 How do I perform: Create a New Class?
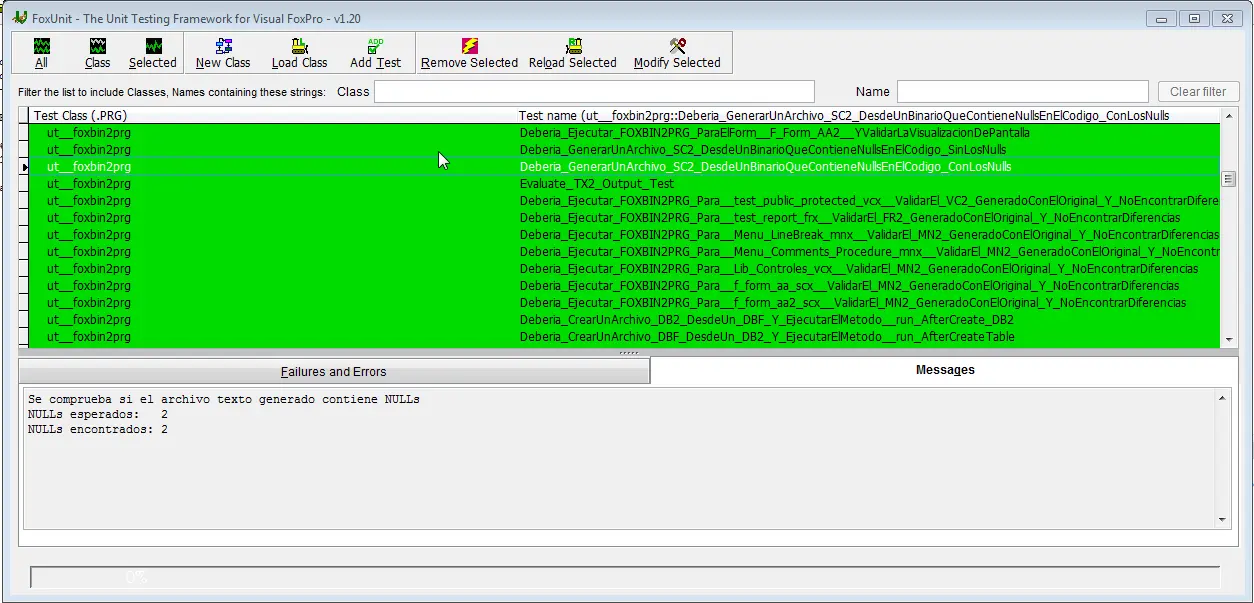tap(223, 53)
